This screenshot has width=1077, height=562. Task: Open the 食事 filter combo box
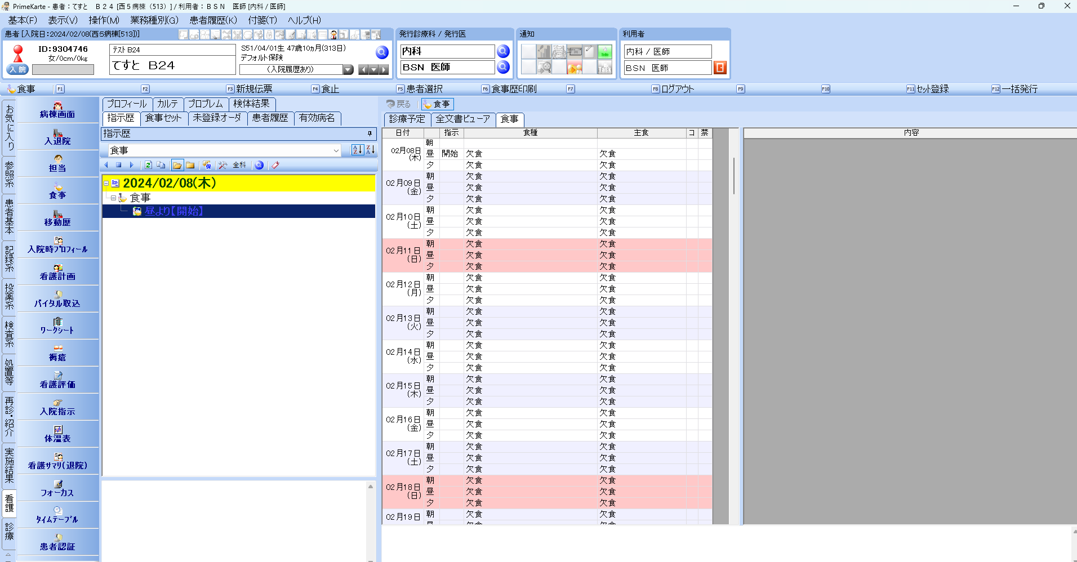tap(223, 150)
